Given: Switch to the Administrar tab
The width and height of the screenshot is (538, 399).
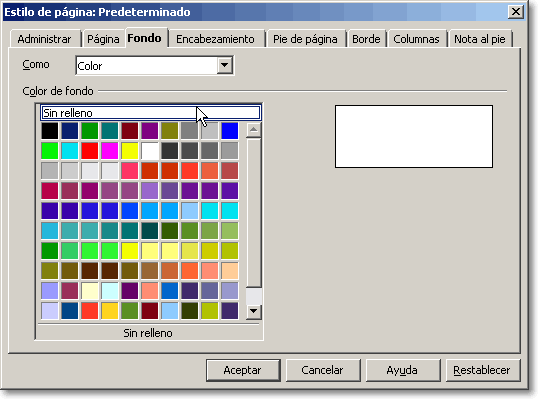Looking at the screenshot, I should click(44, 39).
